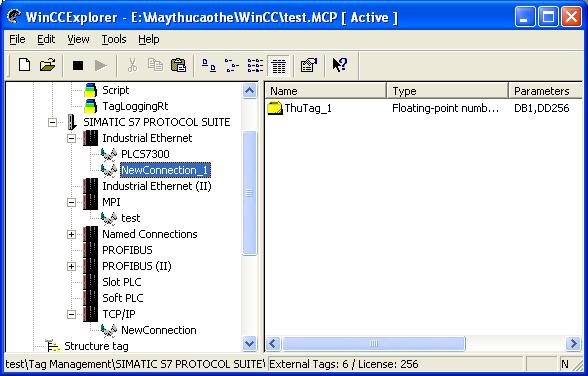588x376 pixels.
Task: Select the Structure tag label
Action: [x=96, y=346]
